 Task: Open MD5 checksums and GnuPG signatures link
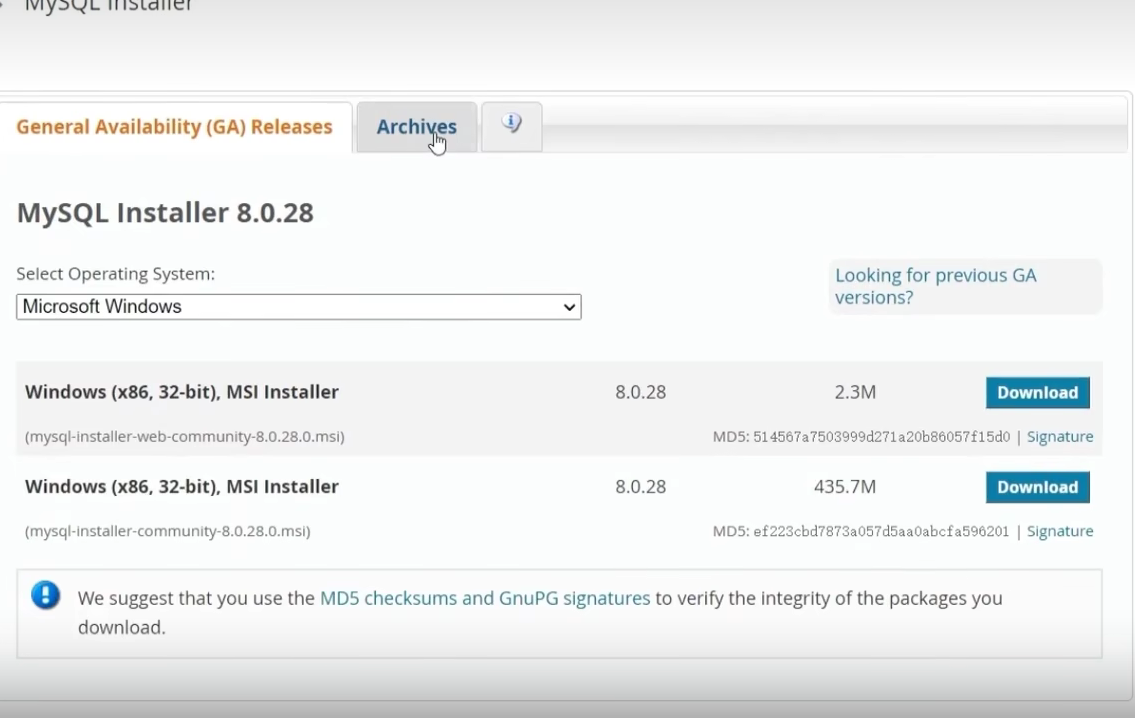[x=485, y=598]
